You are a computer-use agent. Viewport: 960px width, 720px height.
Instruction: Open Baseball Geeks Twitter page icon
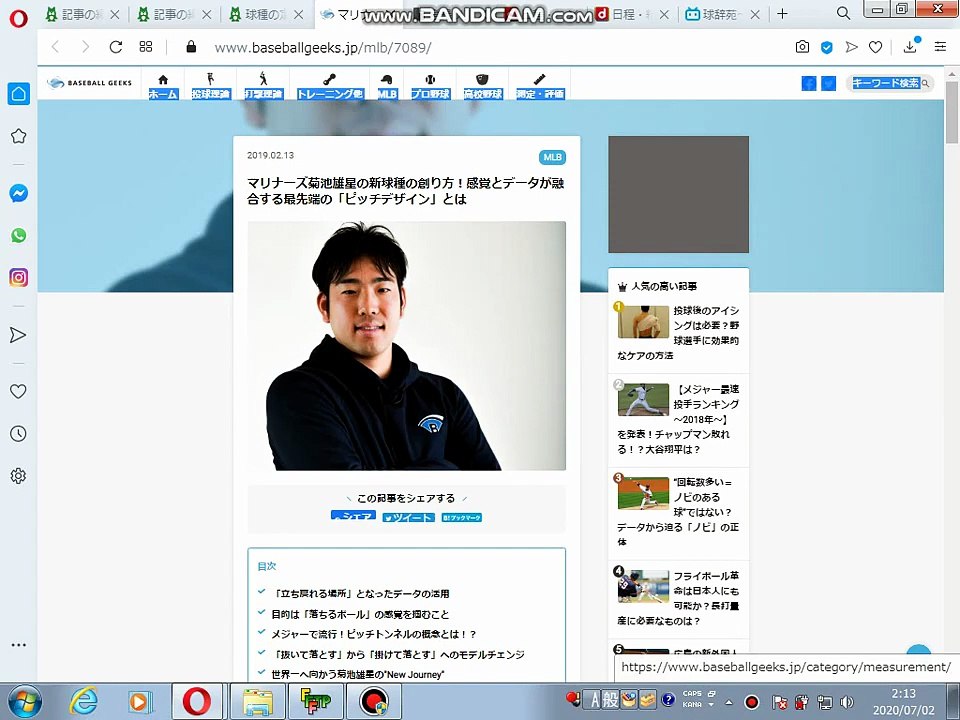click(x=828, y=83)
